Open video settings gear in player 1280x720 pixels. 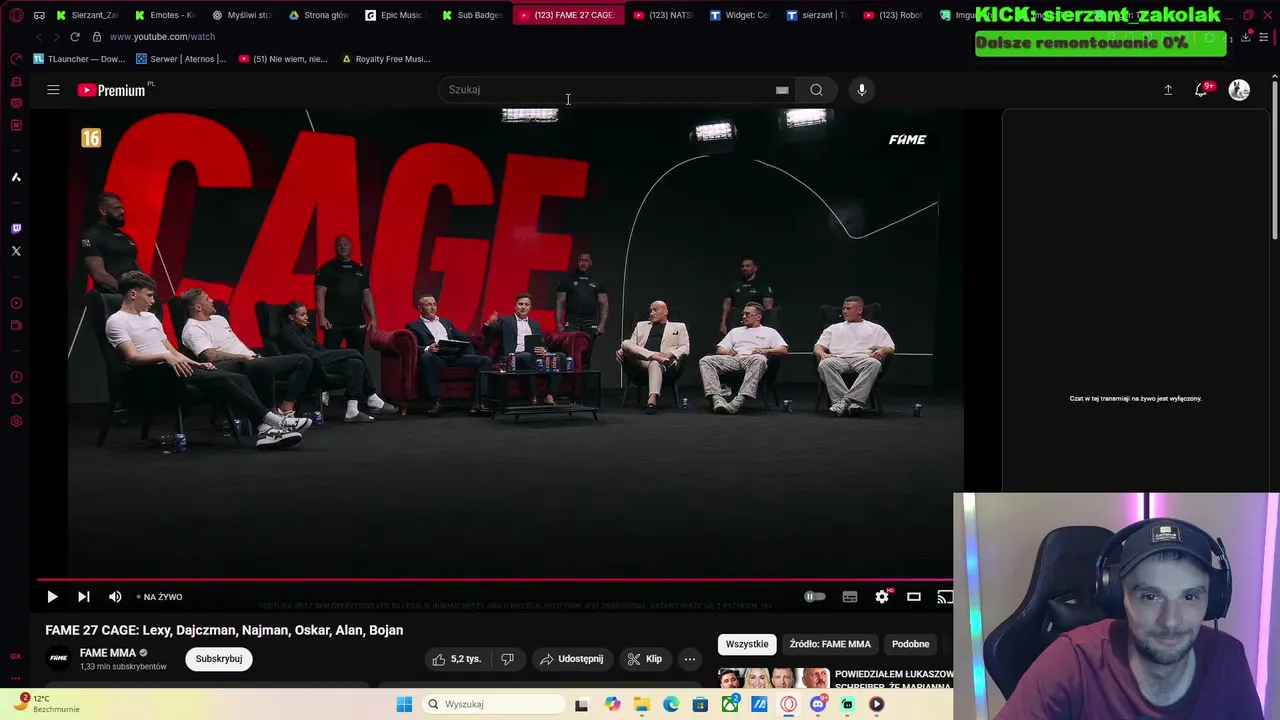coord(882,597)
